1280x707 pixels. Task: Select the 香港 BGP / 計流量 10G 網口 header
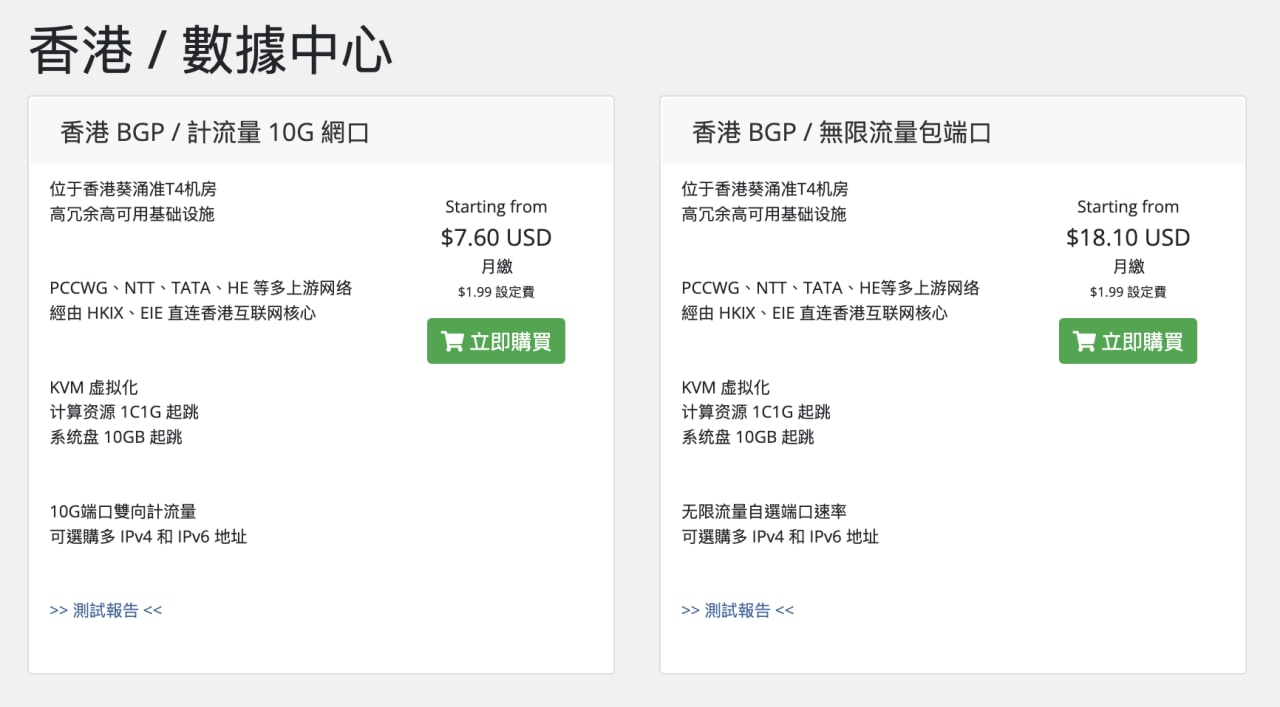(x=215, y=132)
